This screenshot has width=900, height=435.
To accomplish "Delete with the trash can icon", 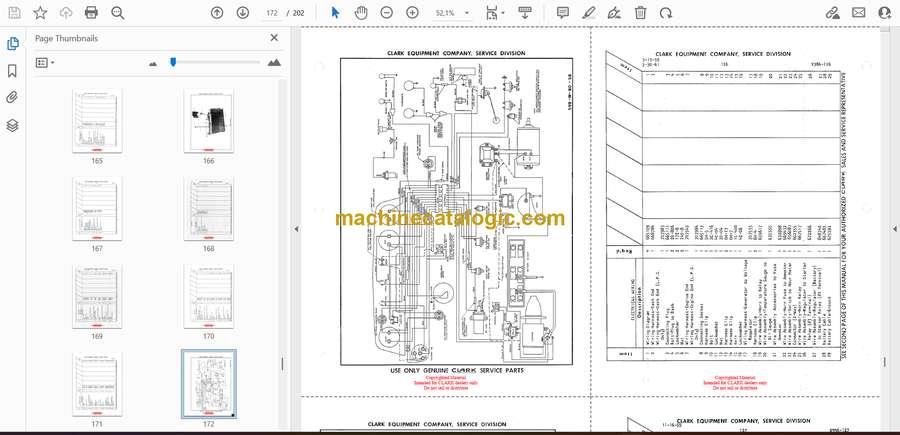I will [640, 13].
